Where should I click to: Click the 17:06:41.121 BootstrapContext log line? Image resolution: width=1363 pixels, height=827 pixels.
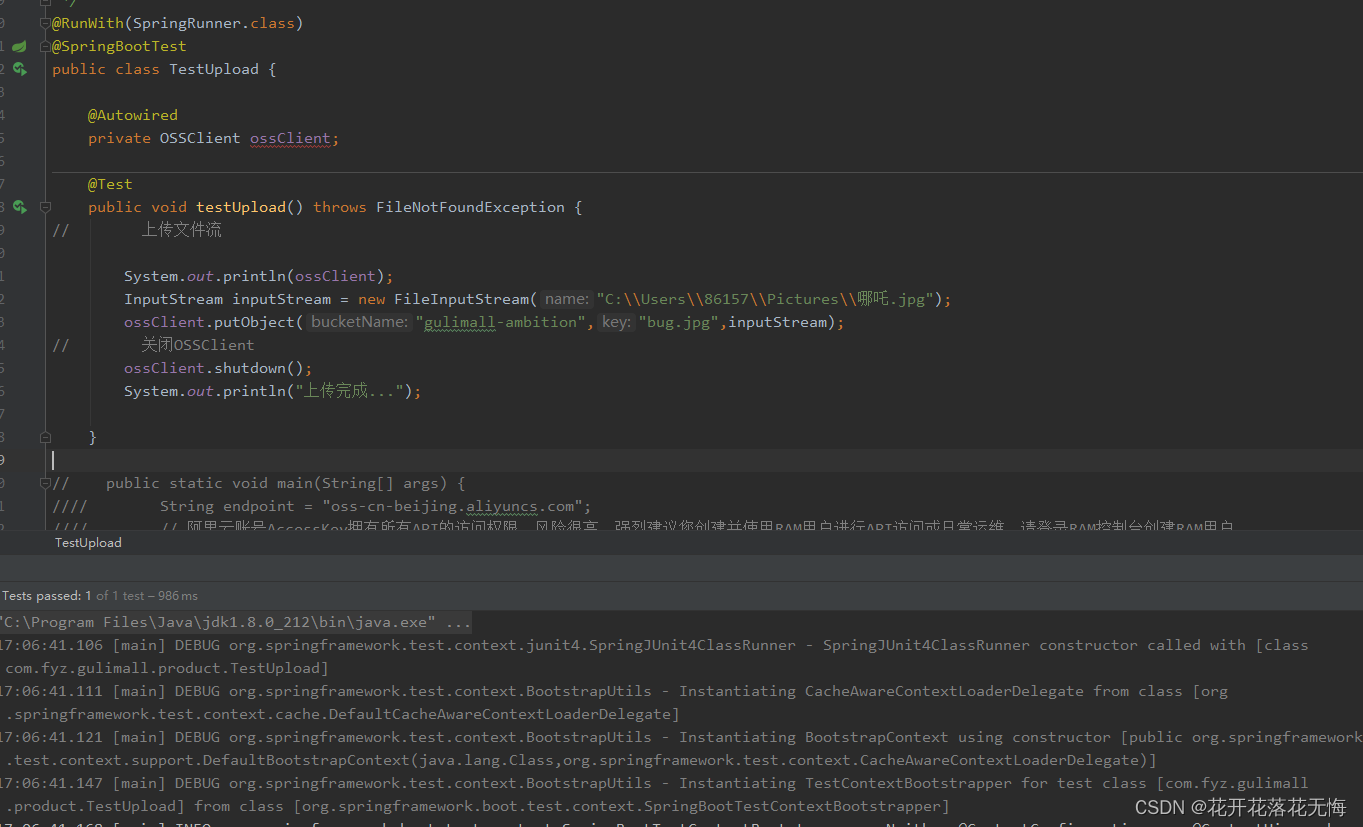coord(680,737)
